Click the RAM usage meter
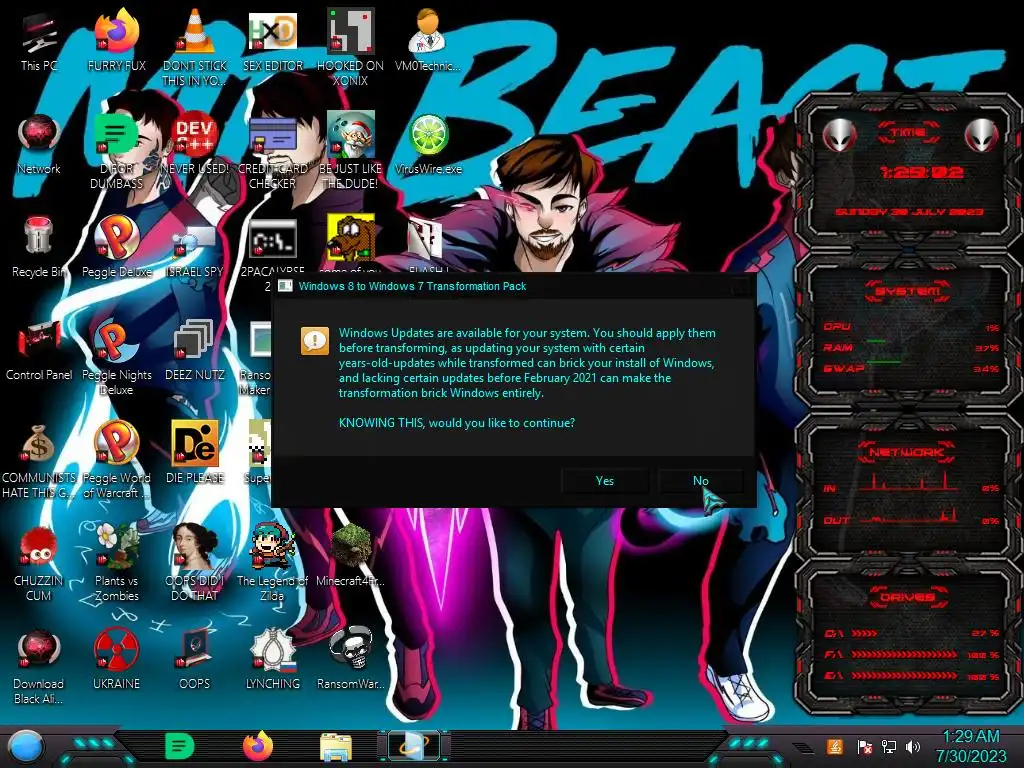The image size is (1024, 768). (911, 348)
